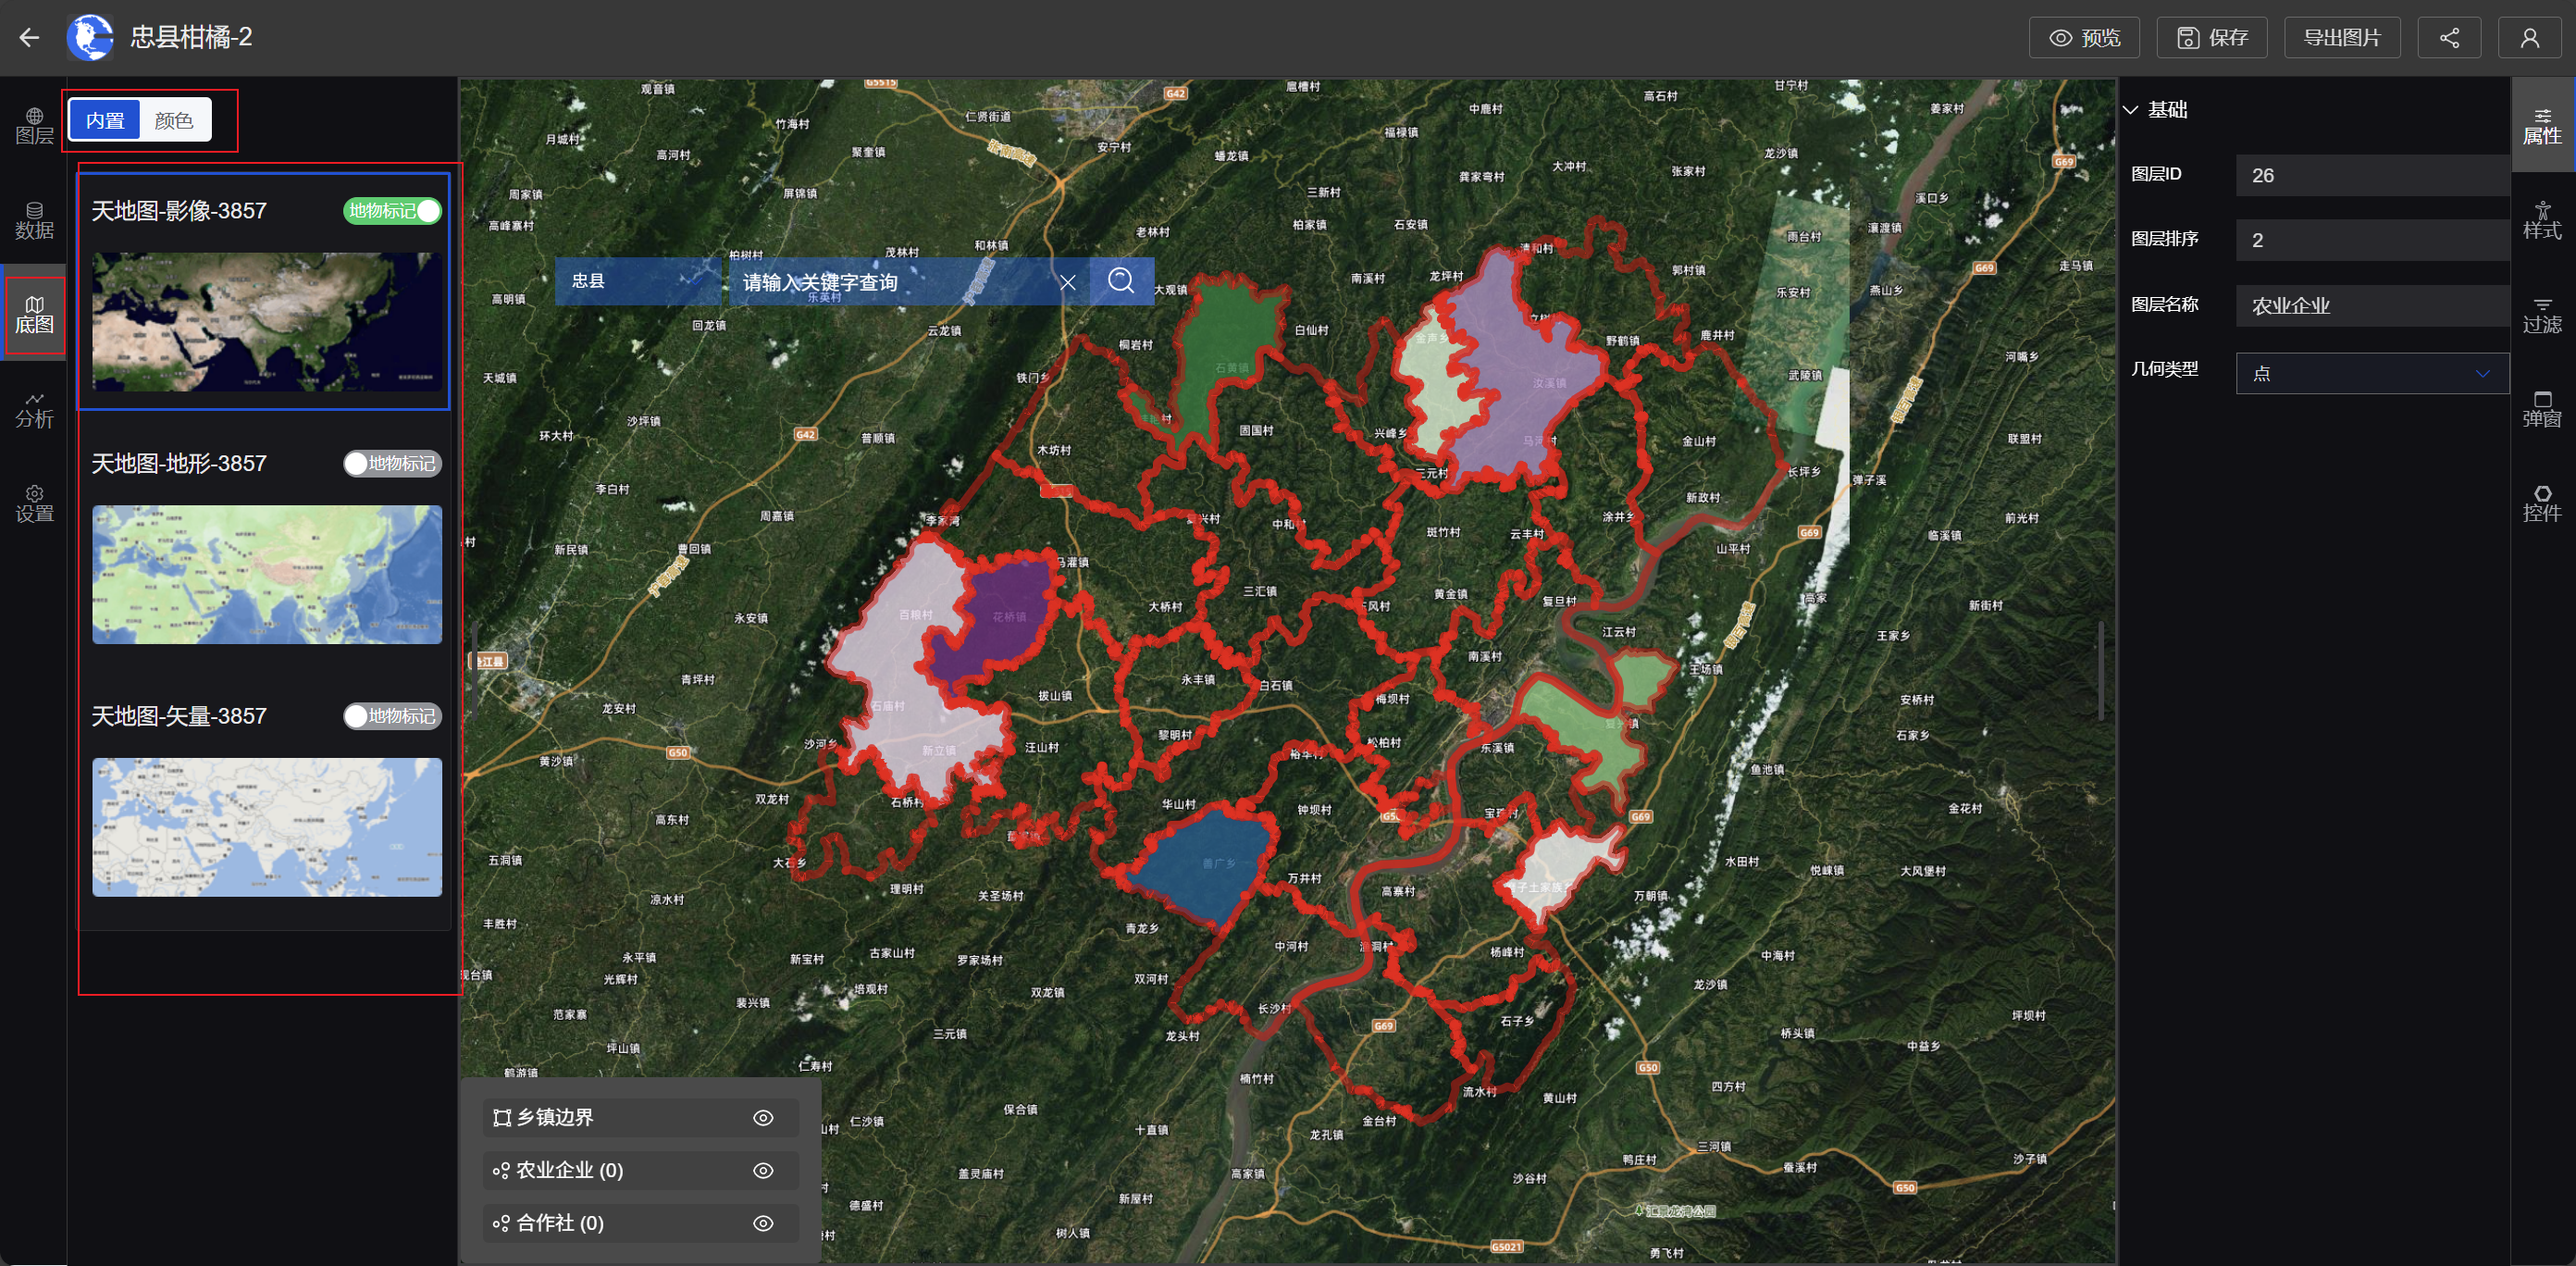Open the share icon button
The image size is (2576, 1266).
2448,38
